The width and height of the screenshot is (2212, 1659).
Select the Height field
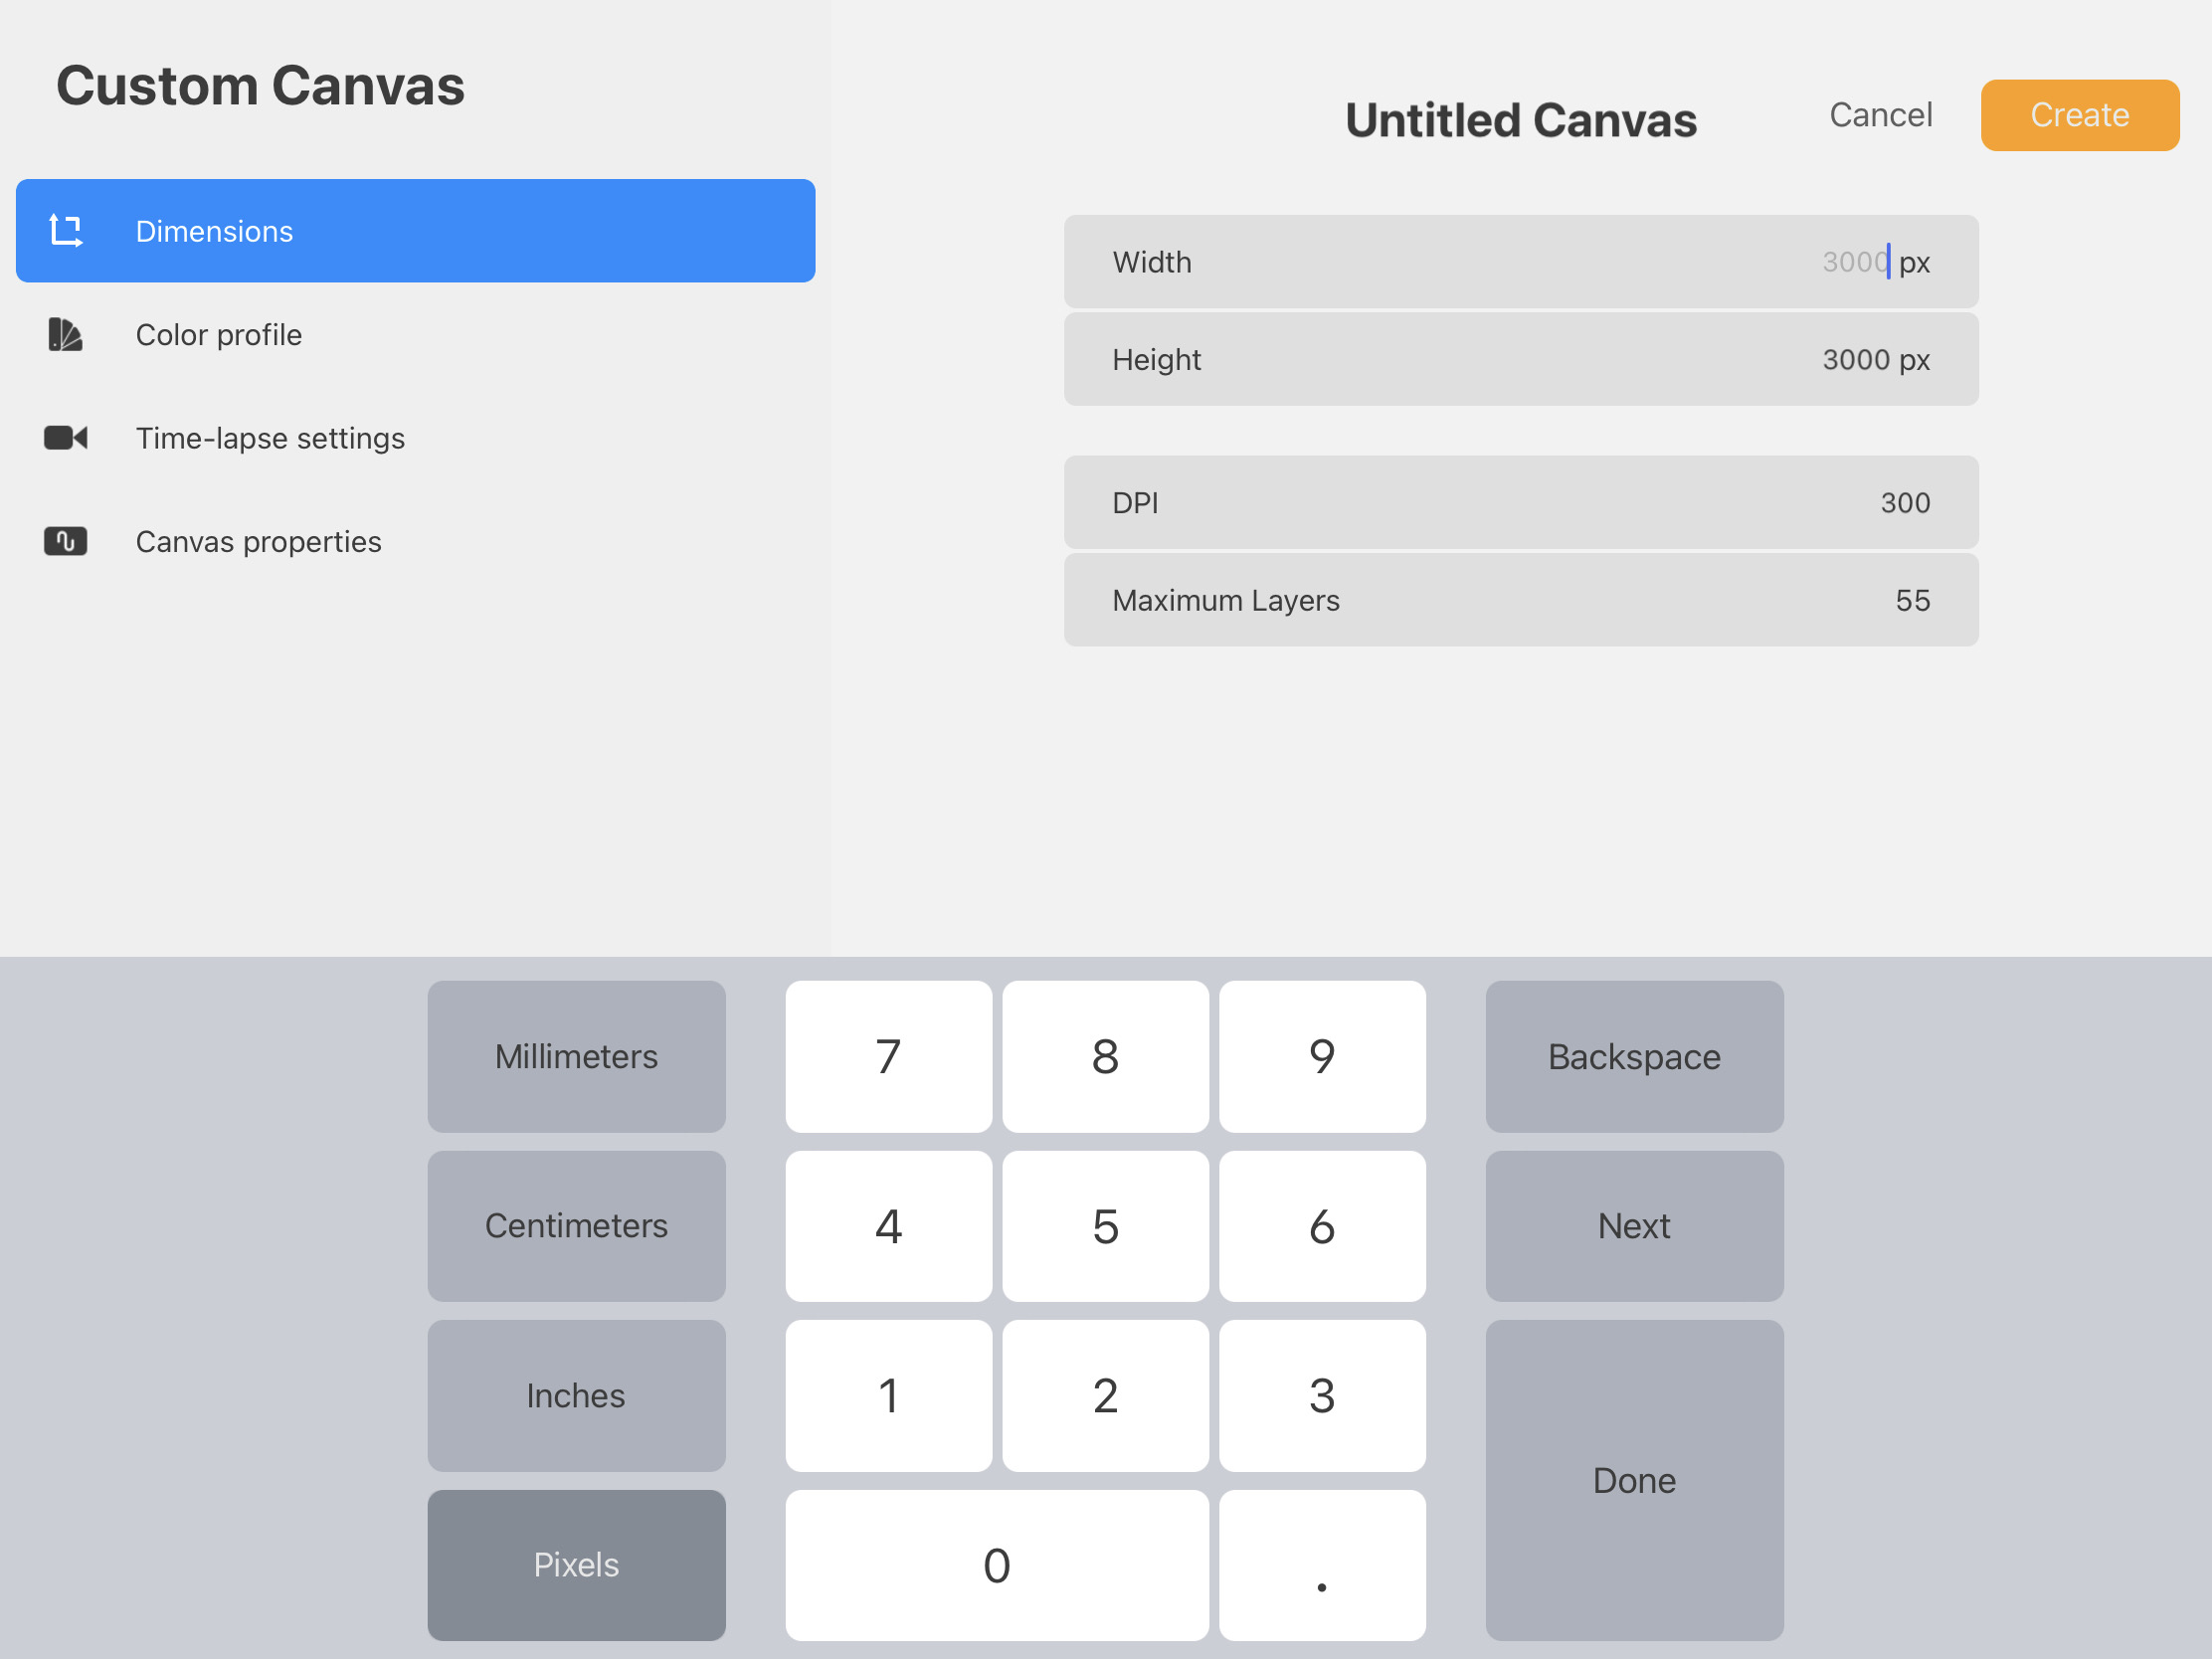pyautogui.click(x=1520, y=360)
